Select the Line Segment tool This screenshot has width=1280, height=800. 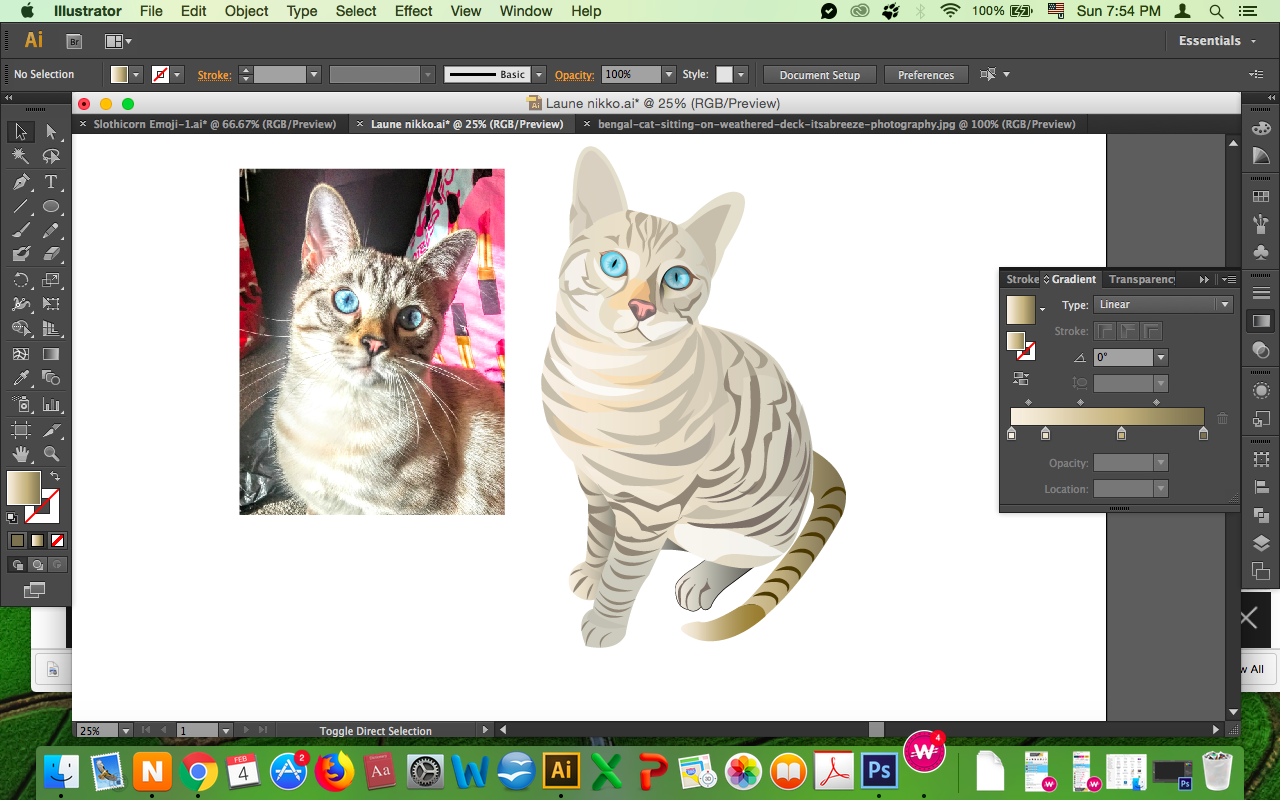coord(20,207)
